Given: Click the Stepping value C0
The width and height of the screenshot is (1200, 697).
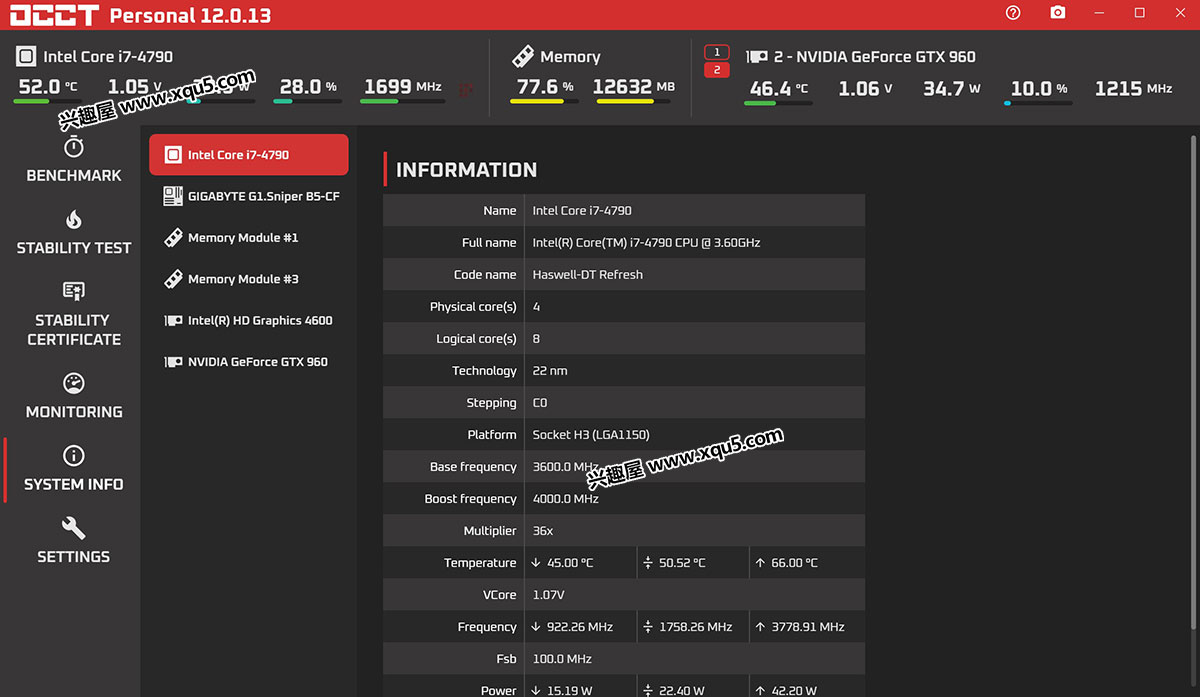Looking at the screenshot, I should 540,402.
